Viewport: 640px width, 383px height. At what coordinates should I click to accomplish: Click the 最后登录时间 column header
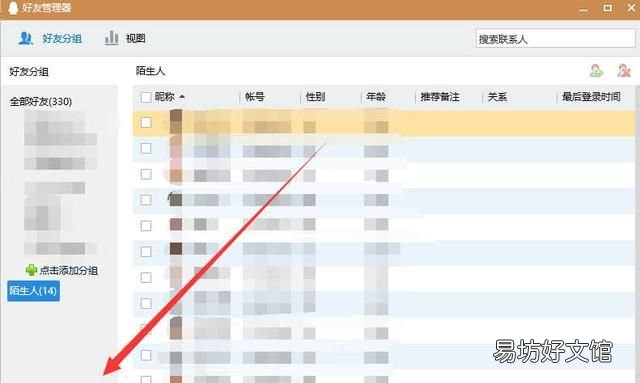coord(591,97)
